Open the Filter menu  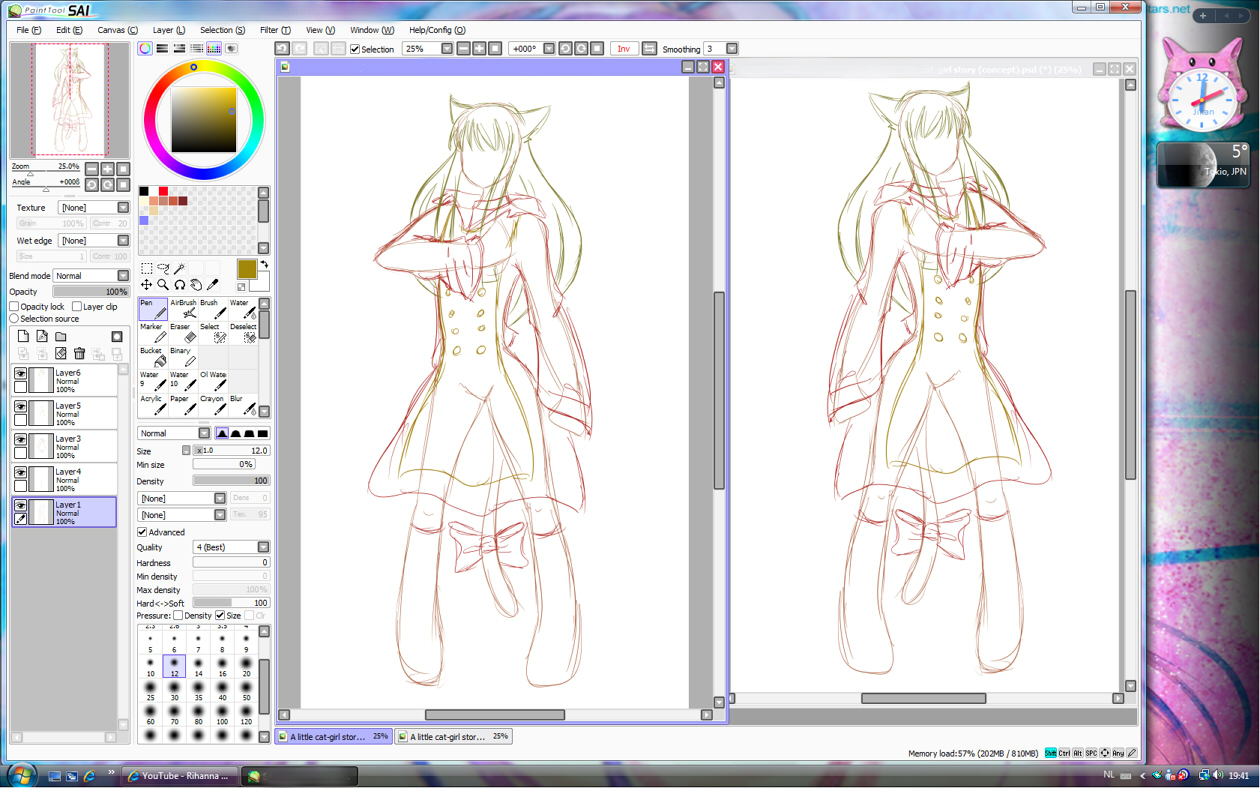[x=275, y=30]
